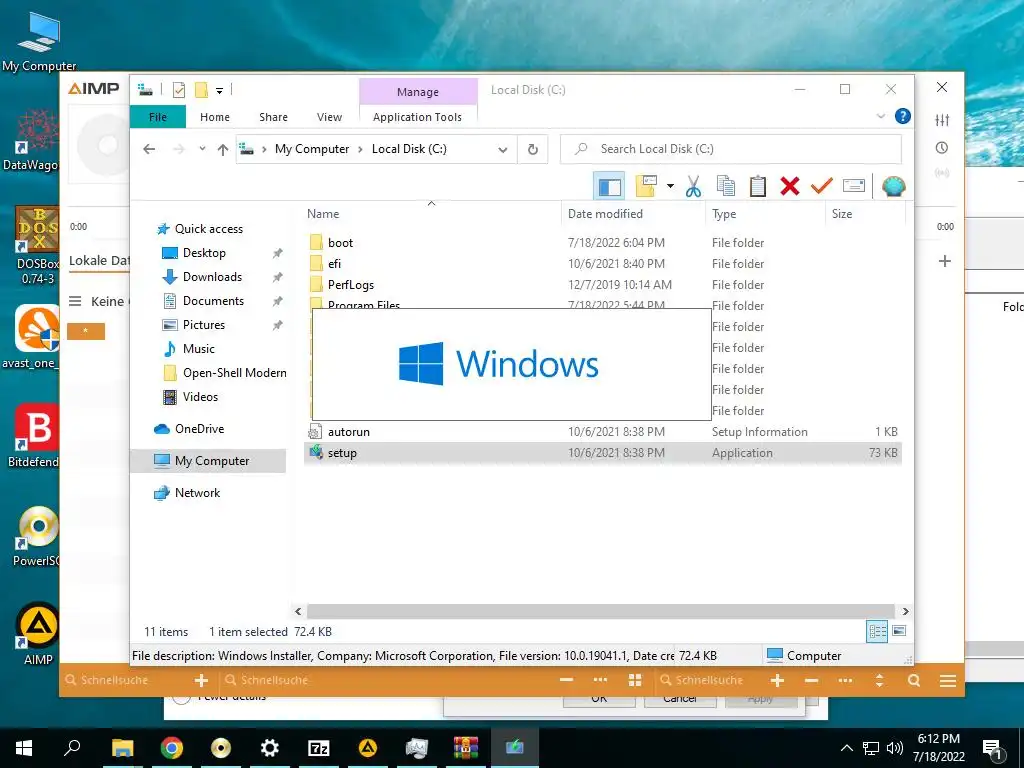
Task: Open AIMP main menu hamburger icon
Action: click(948, 680)
